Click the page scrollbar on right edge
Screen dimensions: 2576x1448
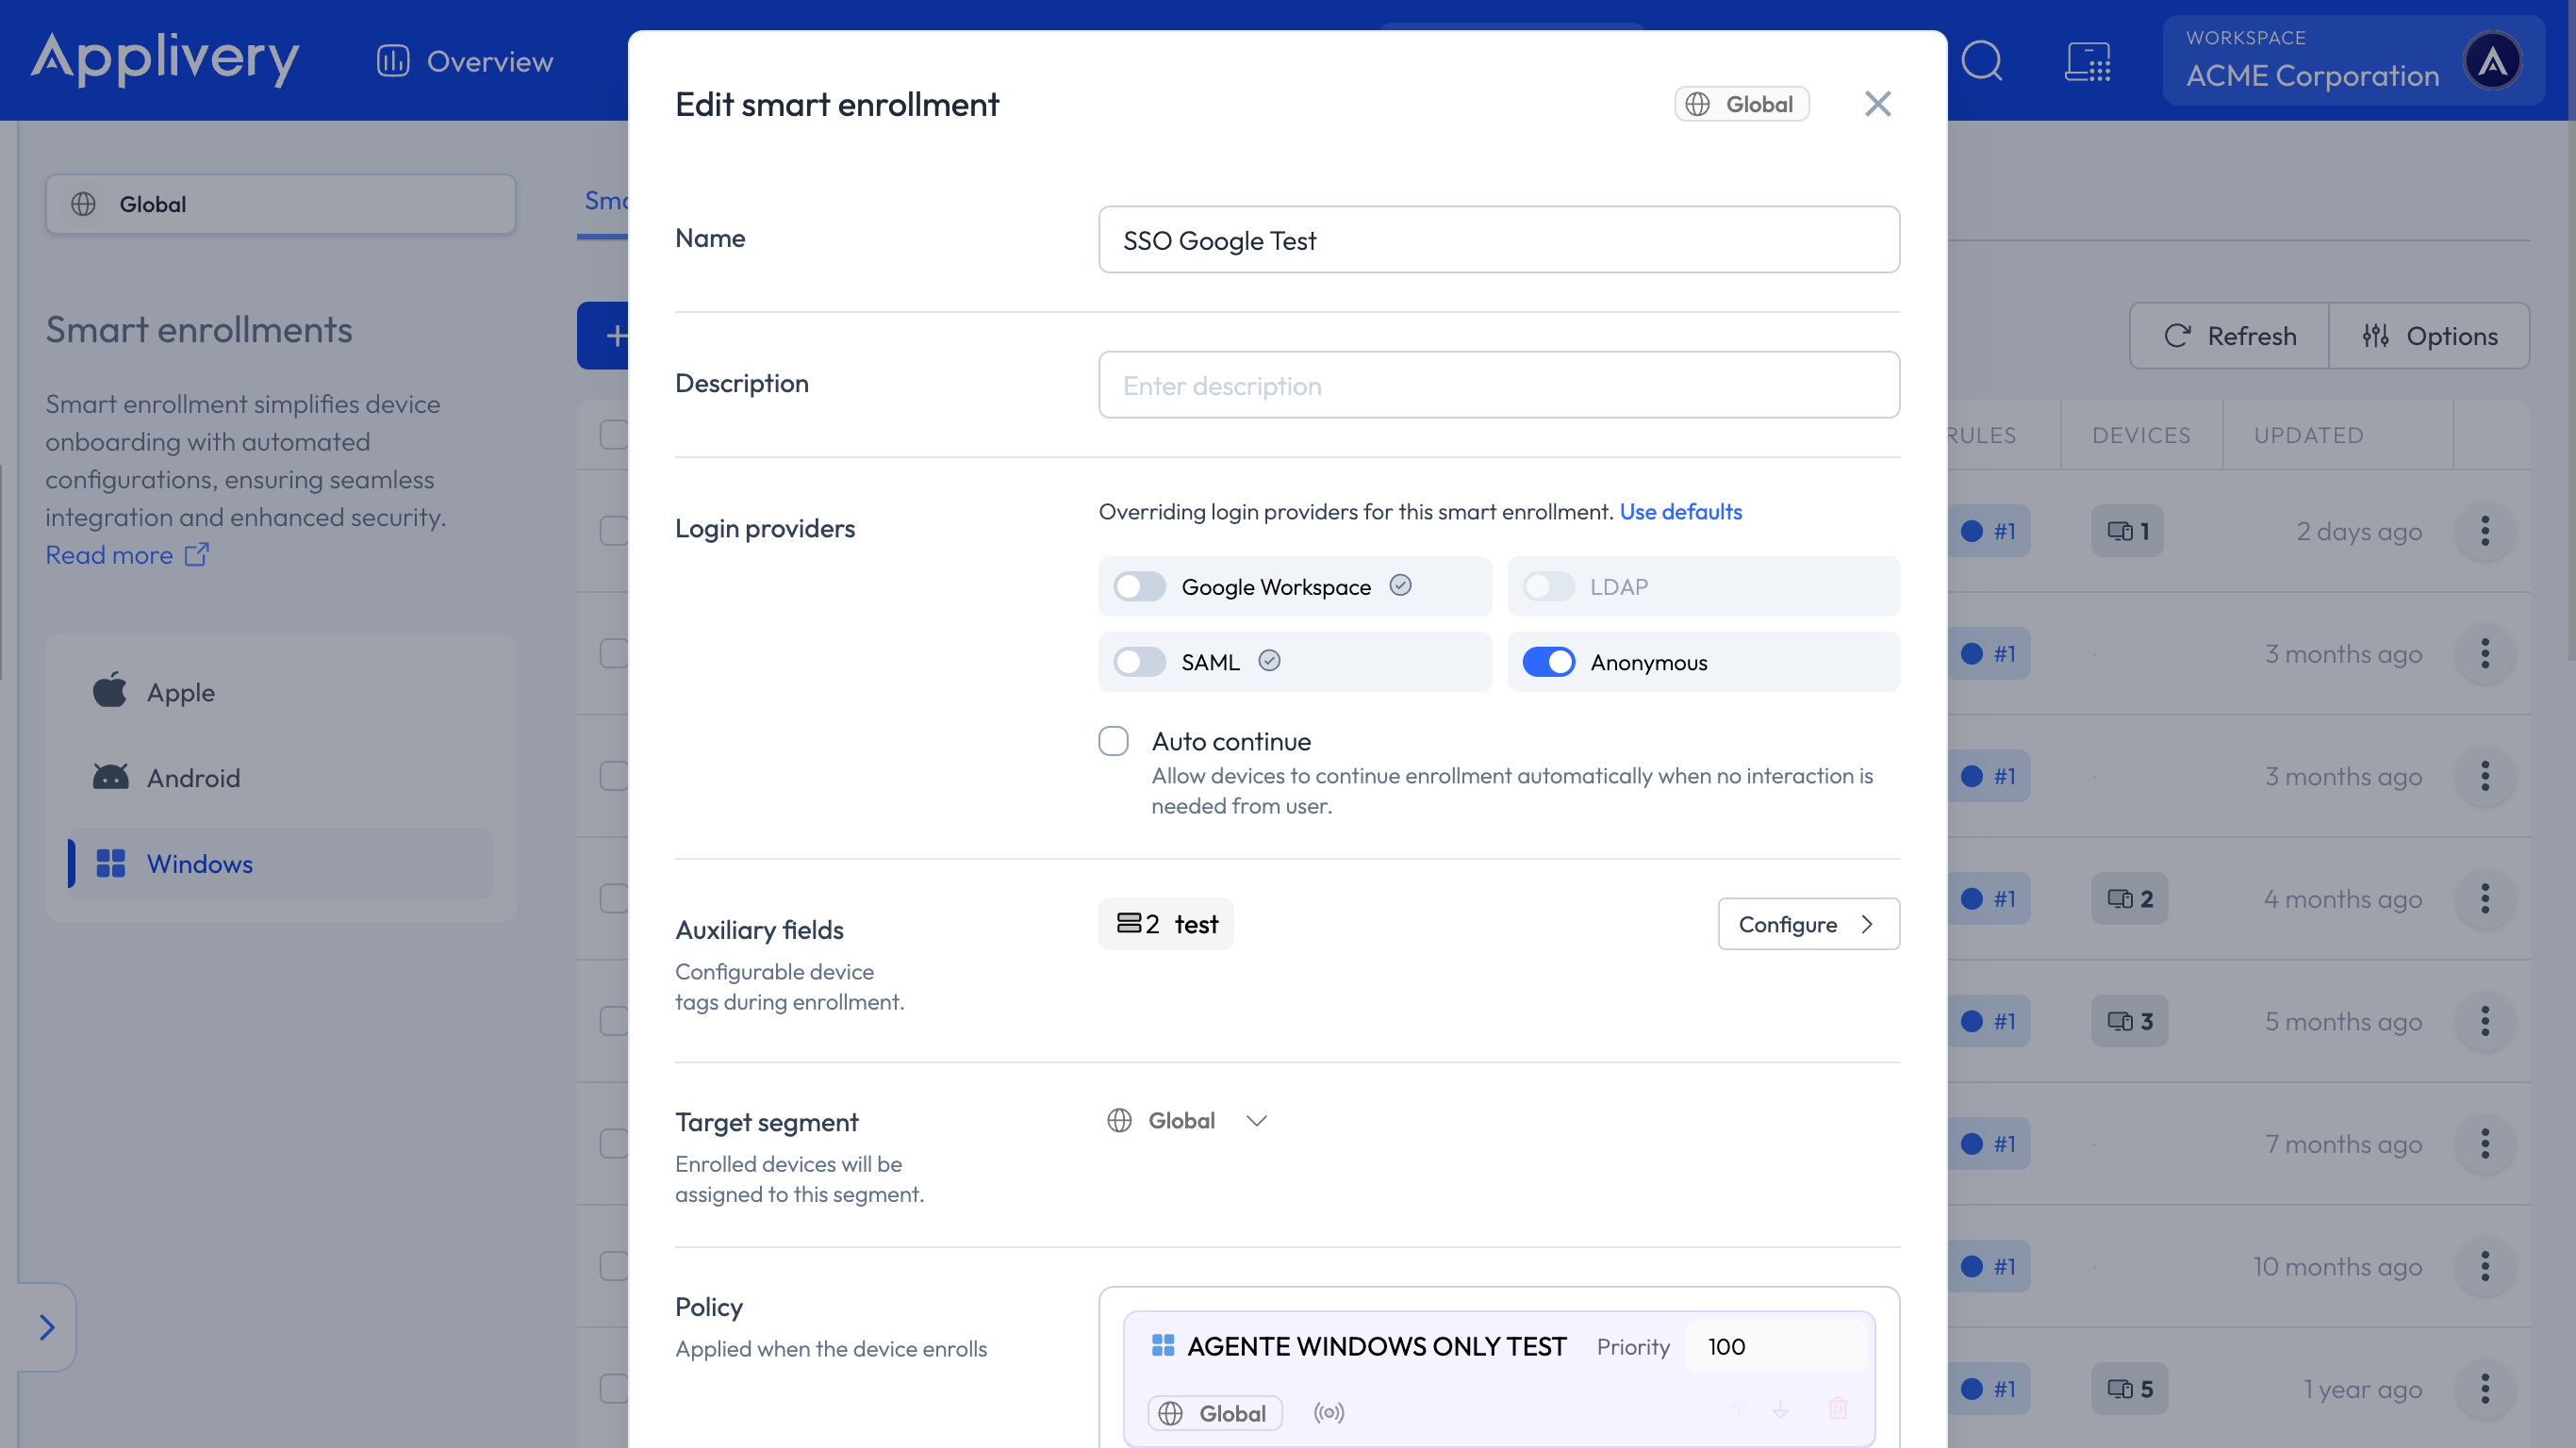(x=2570, y=330)
